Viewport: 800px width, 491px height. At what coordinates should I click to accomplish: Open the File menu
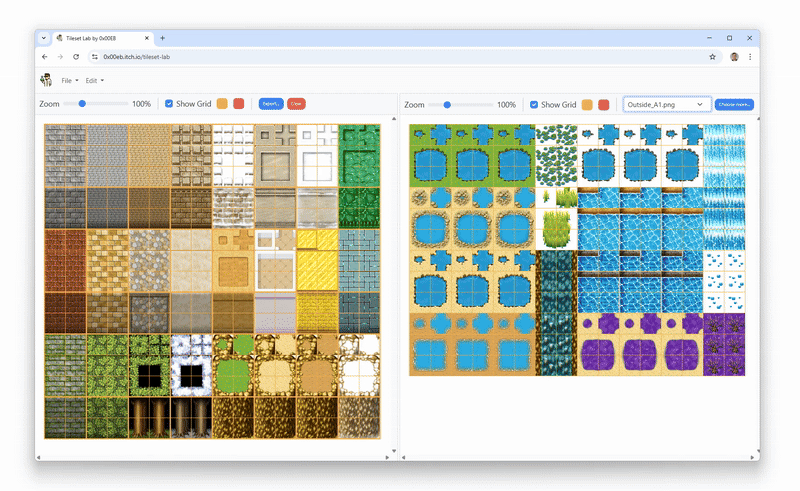(70, 81)
